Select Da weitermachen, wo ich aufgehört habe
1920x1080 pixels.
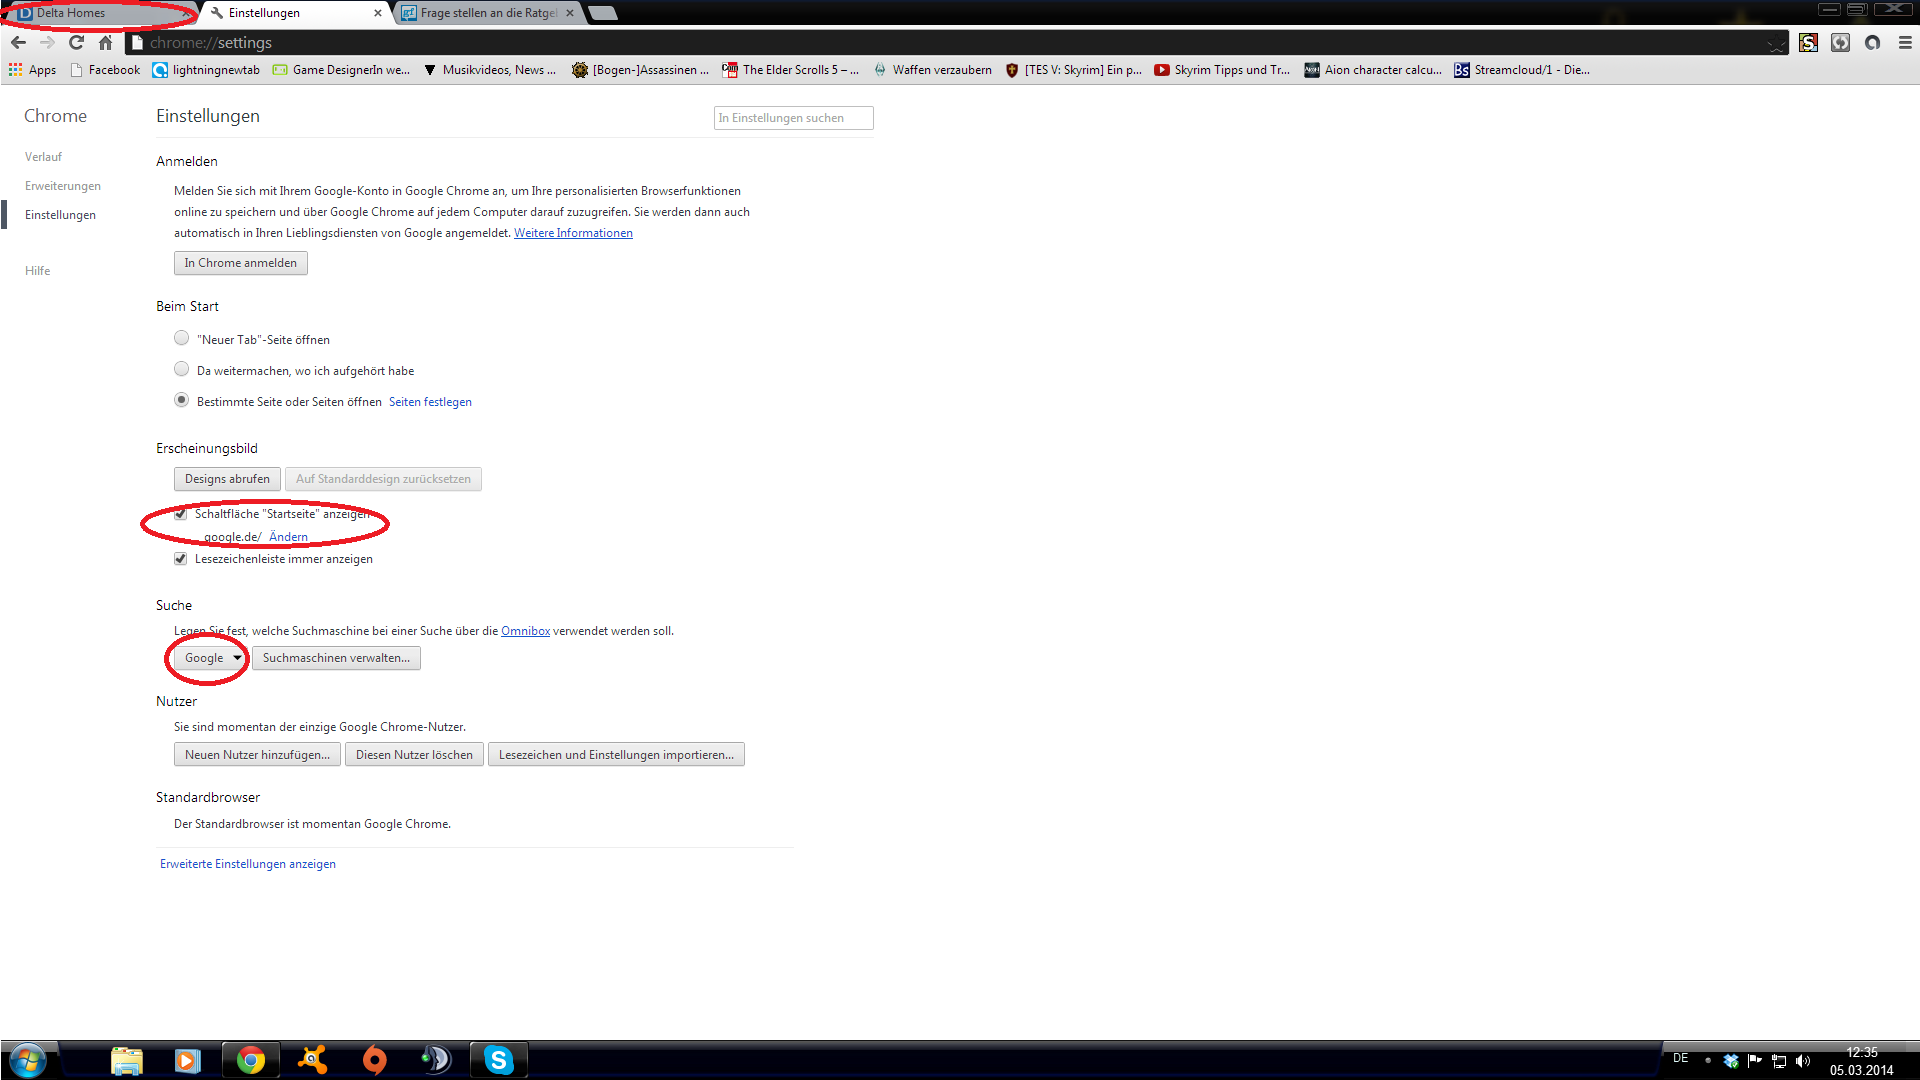[x=181, y=369]
